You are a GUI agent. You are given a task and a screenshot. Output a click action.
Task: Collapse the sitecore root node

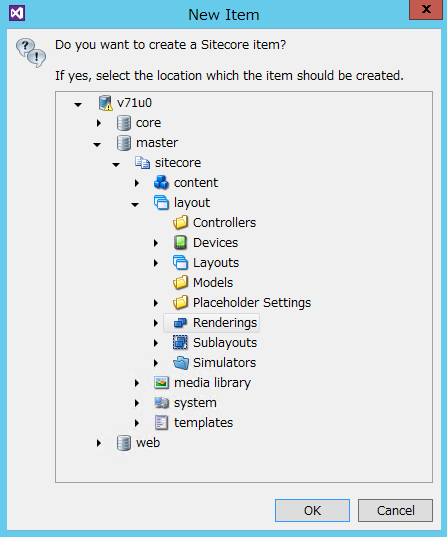(116, 165)
